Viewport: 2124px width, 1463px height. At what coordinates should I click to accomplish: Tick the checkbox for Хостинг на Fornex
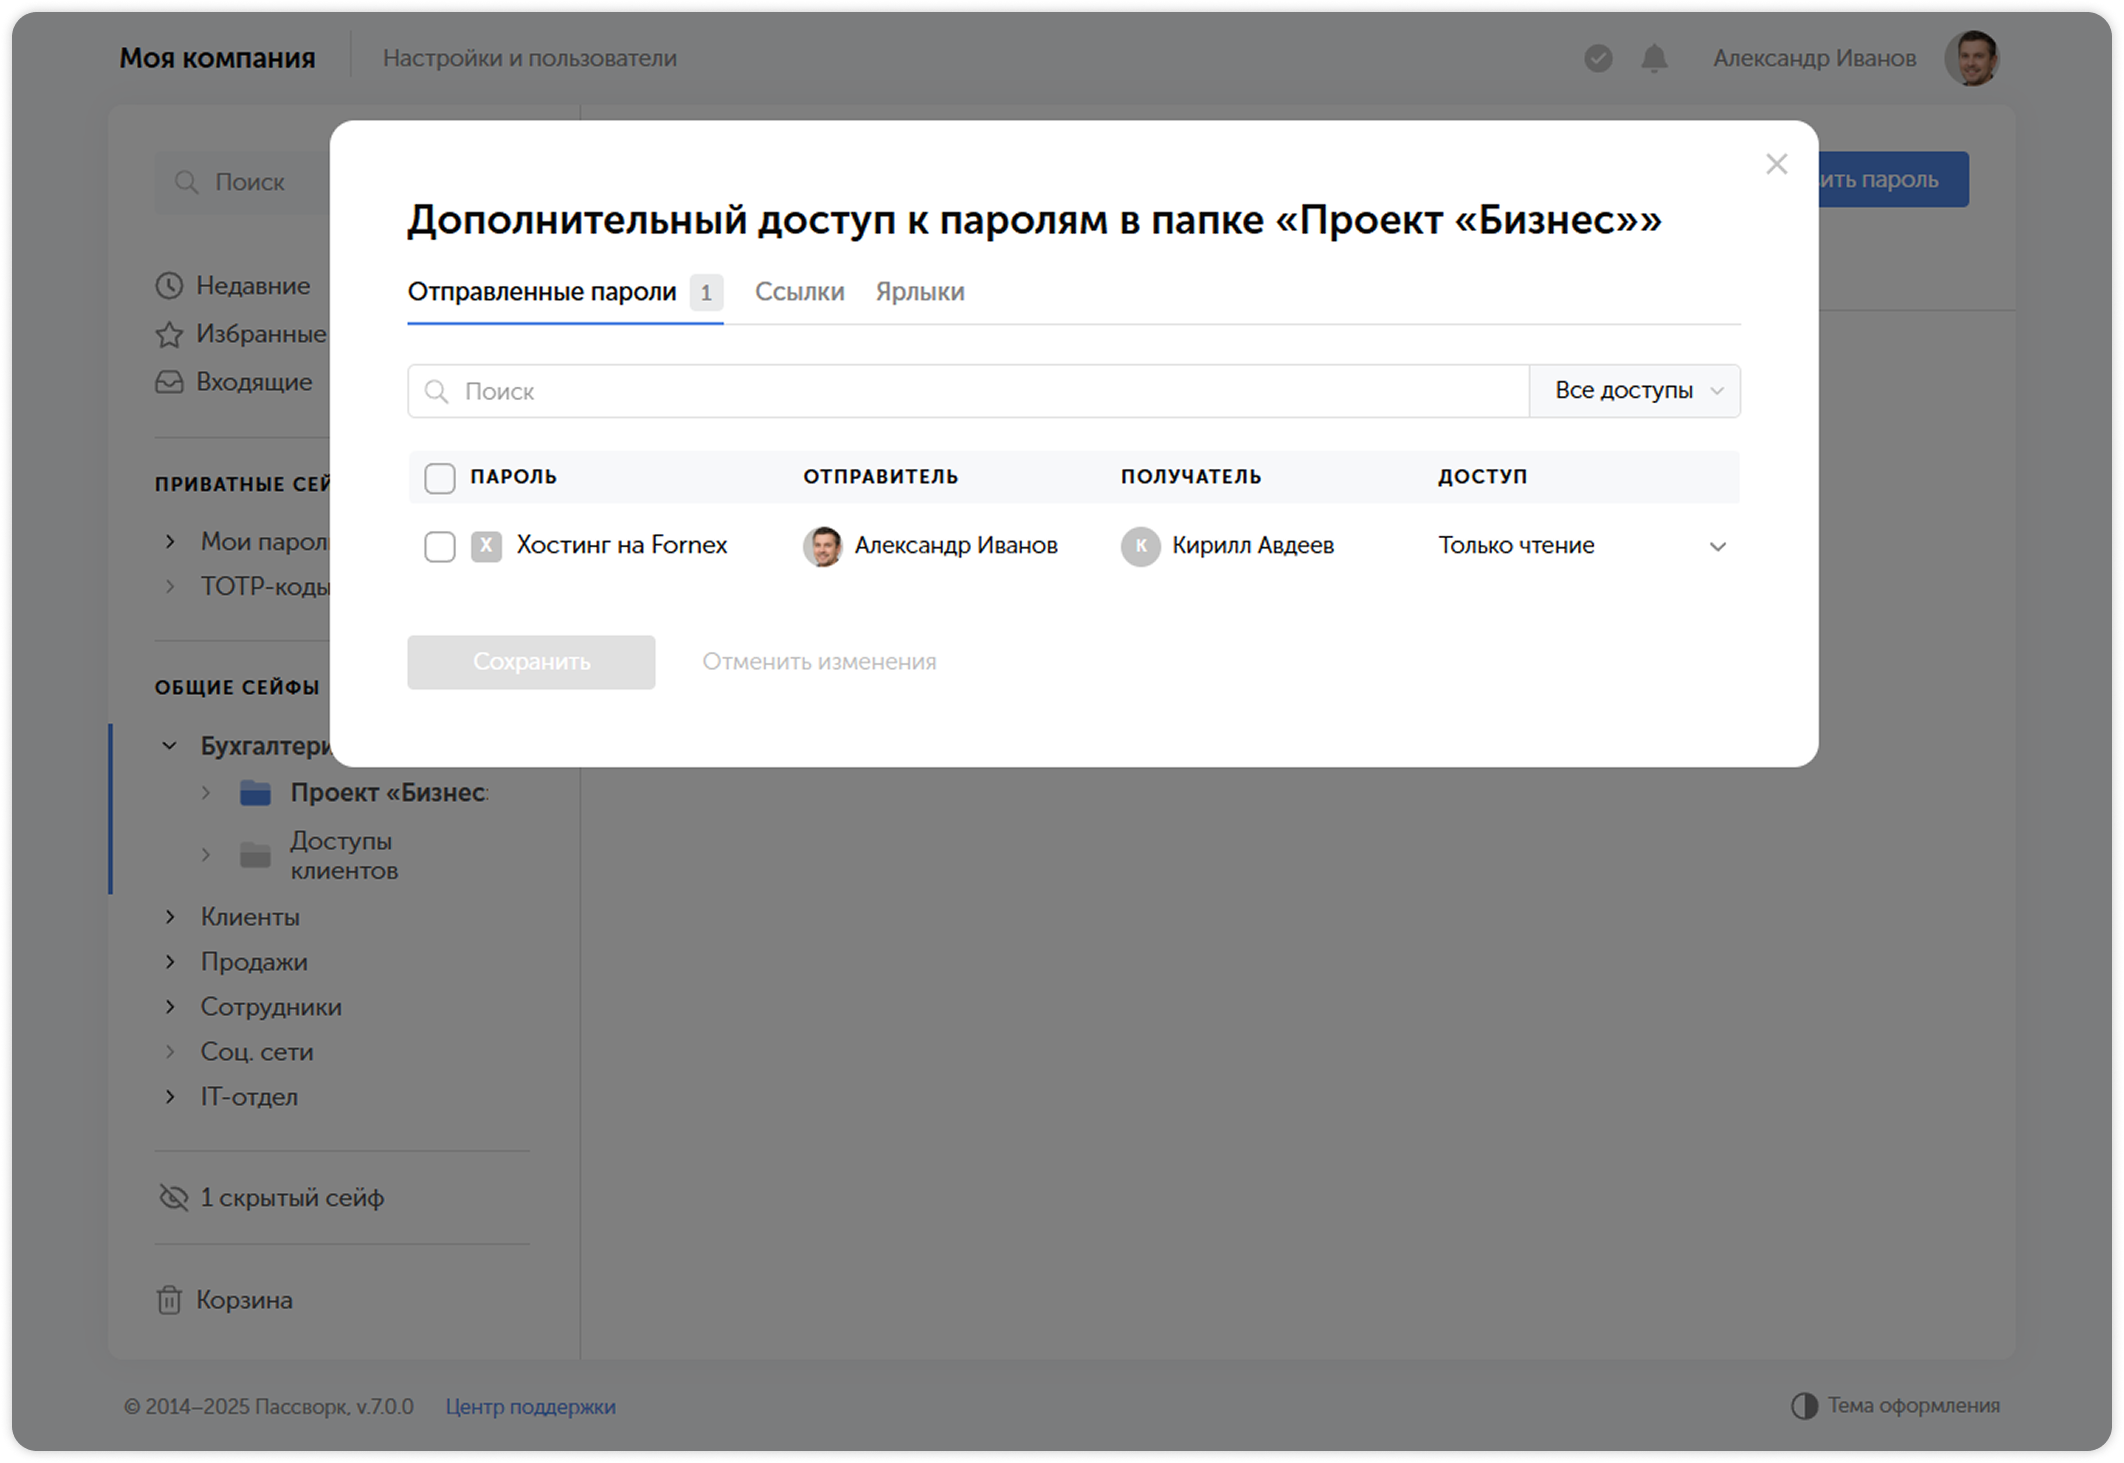pyautogui.click(x=440, y=547)
